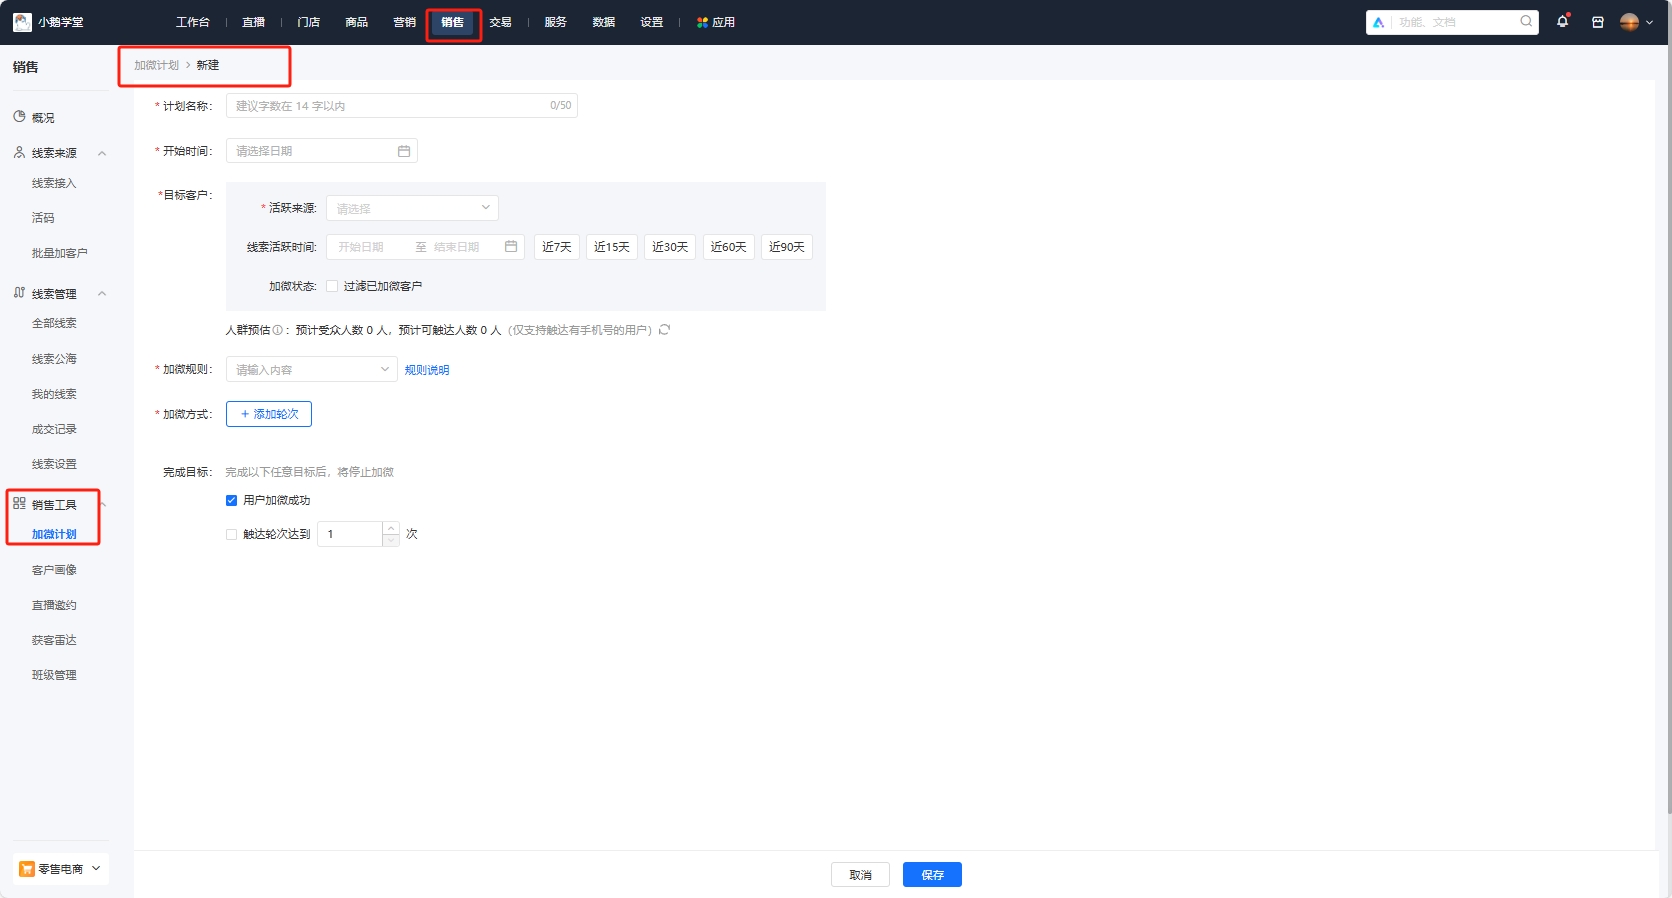Click the 计划名称 input field

coord(390,106)
